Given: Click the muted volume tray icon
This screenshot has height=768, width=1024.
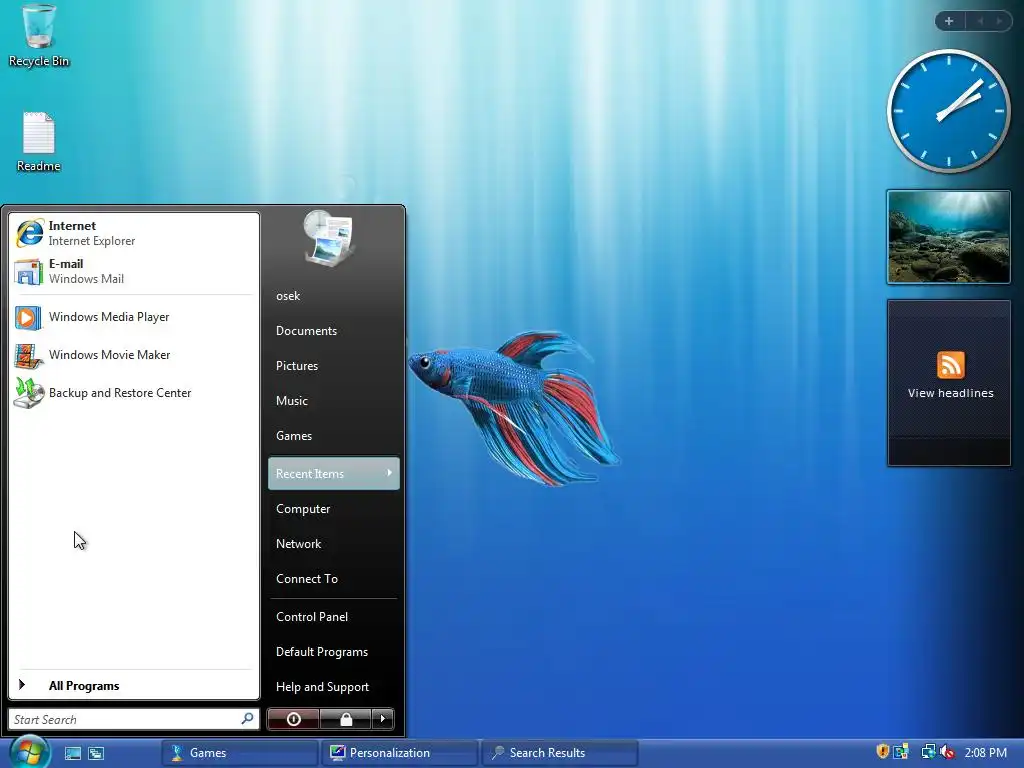Looking at the screenshot, I should tap(947, 752).
